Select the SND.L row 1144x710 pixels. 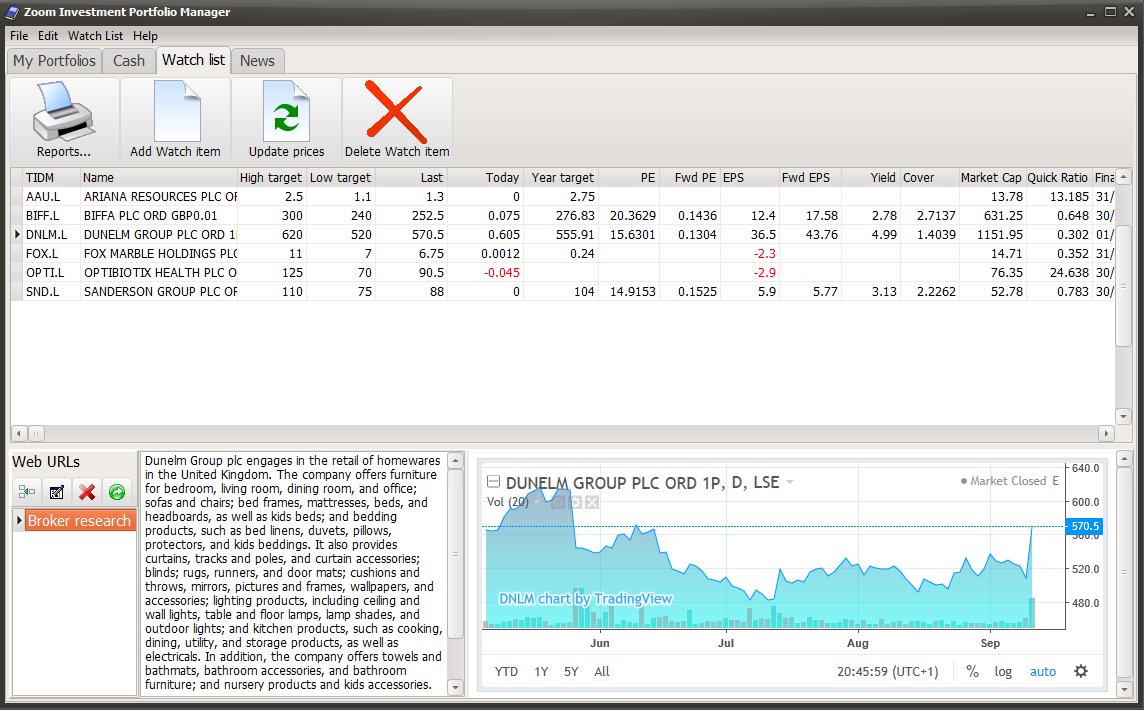(x=563, y=291)
